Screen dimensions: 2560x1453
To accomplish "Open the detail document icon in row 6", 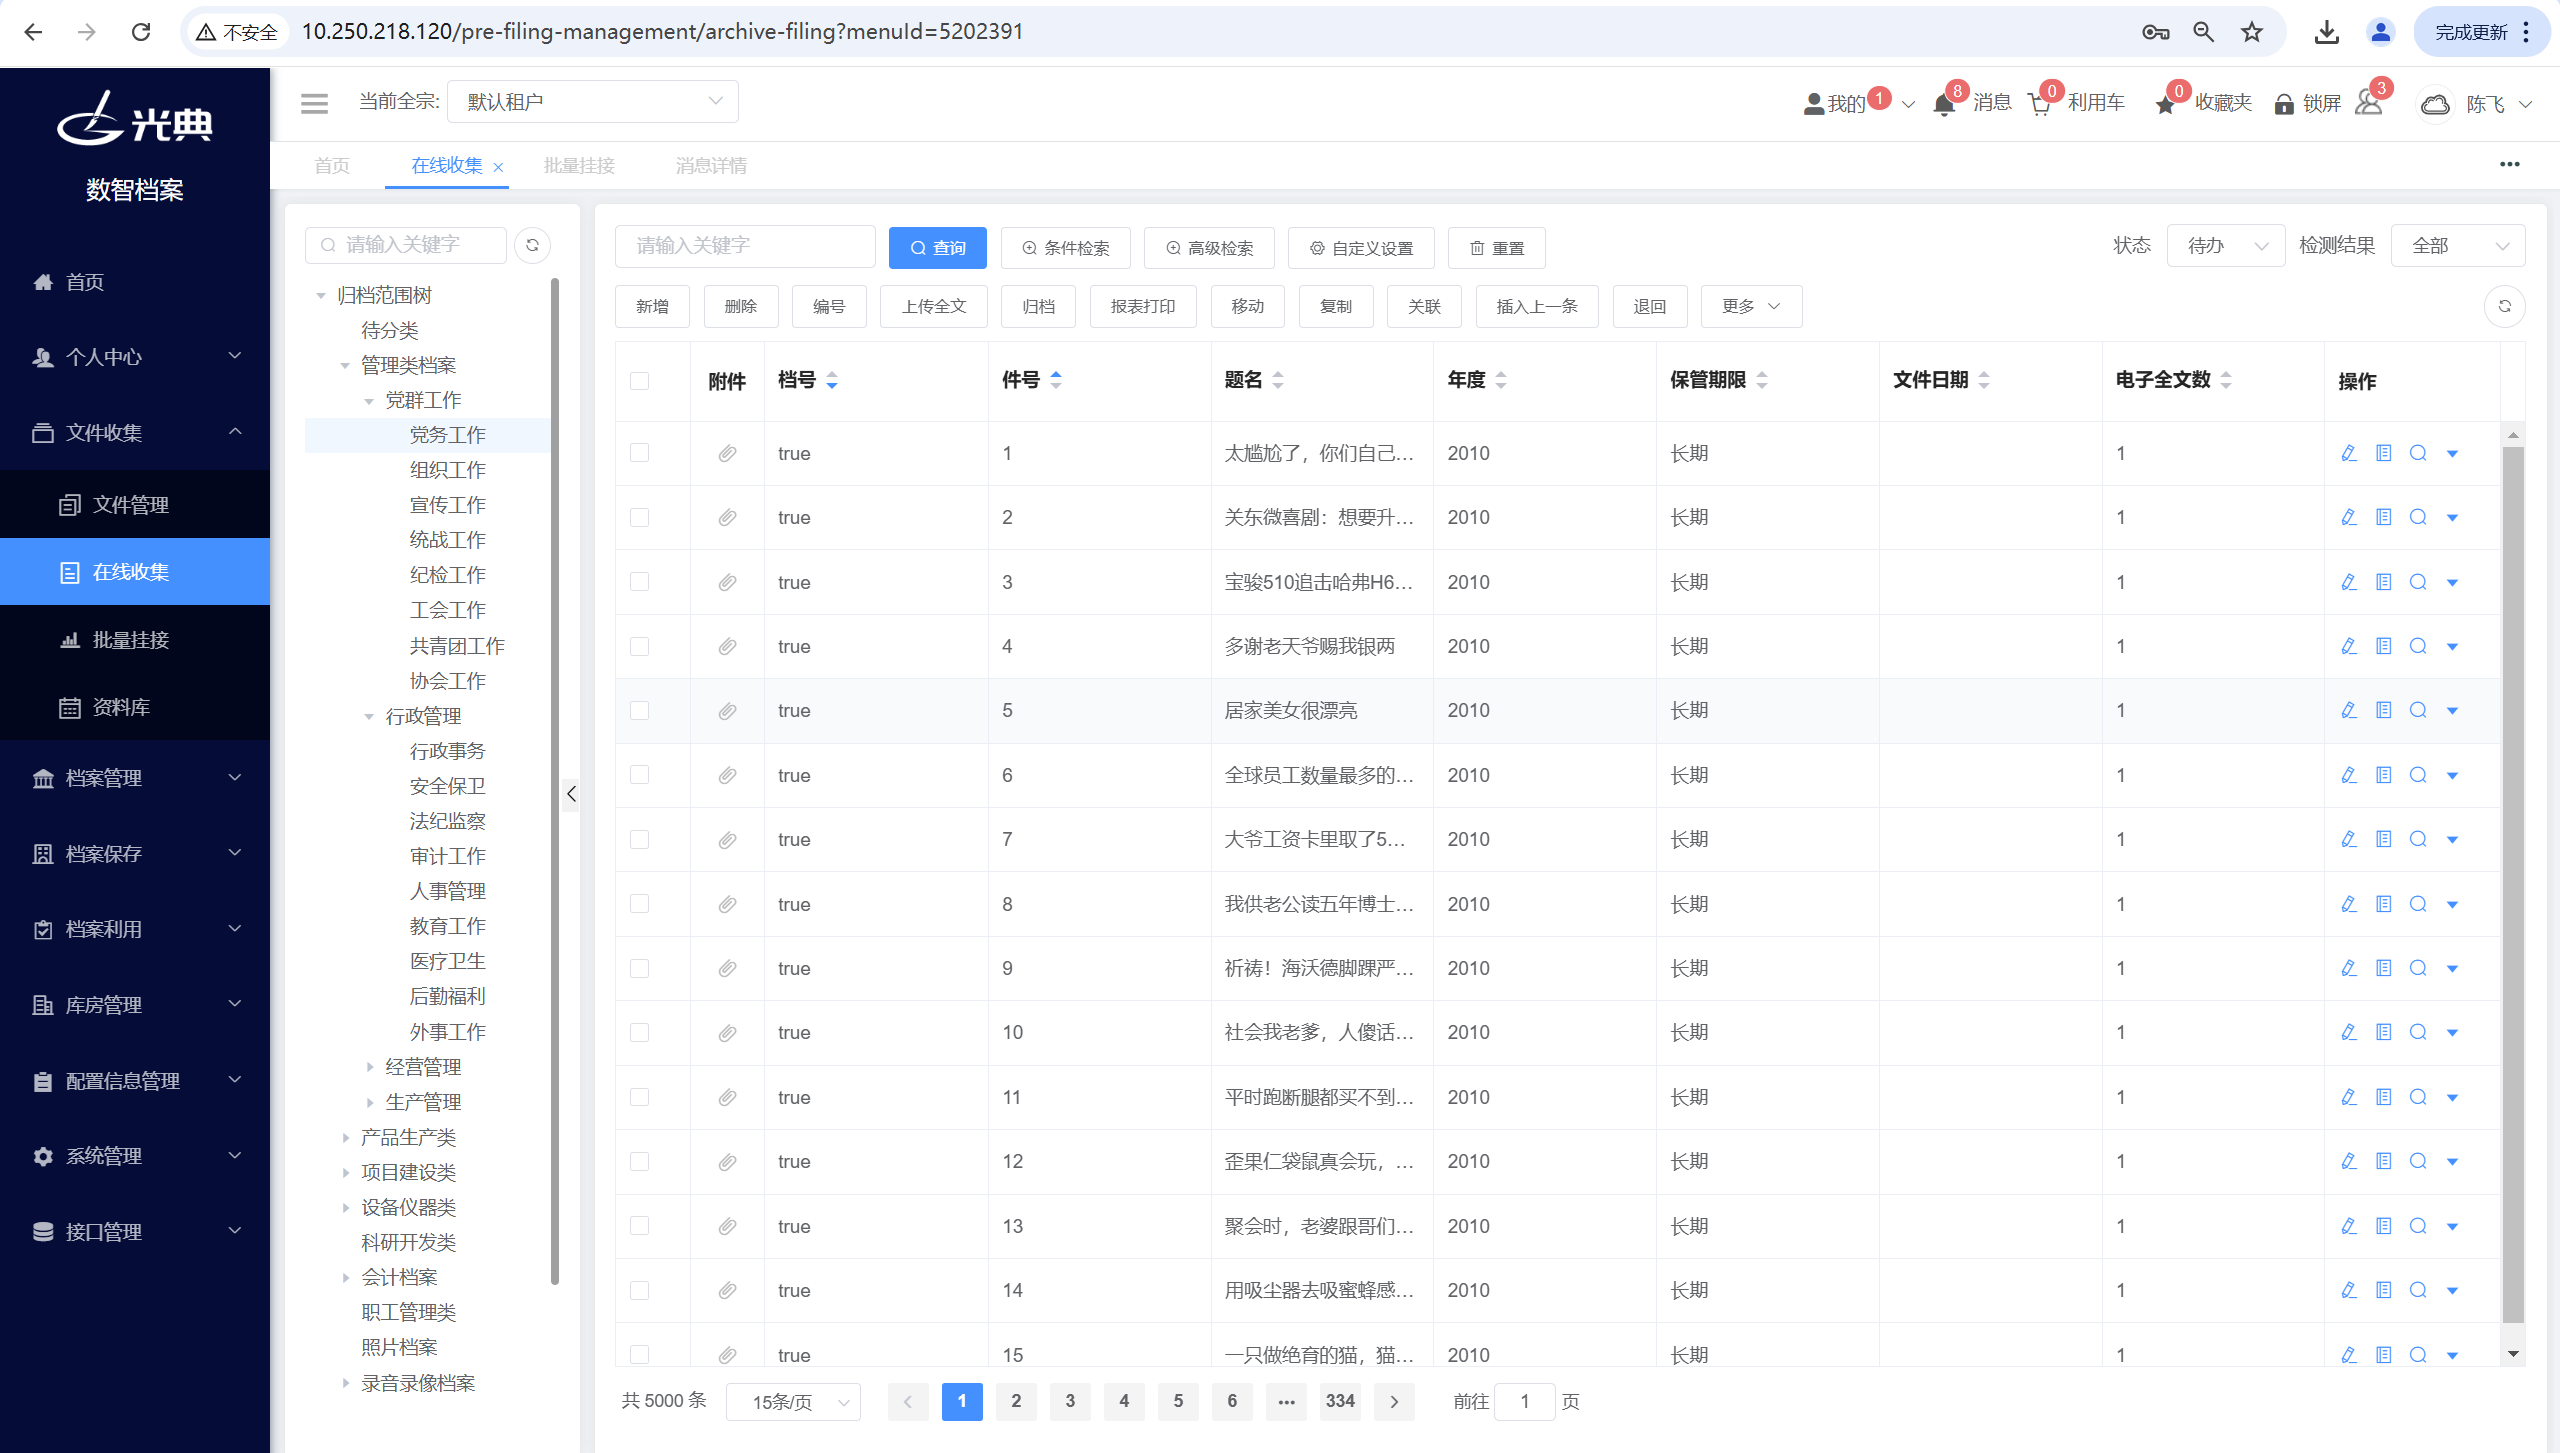I will tap(2384, 775).
